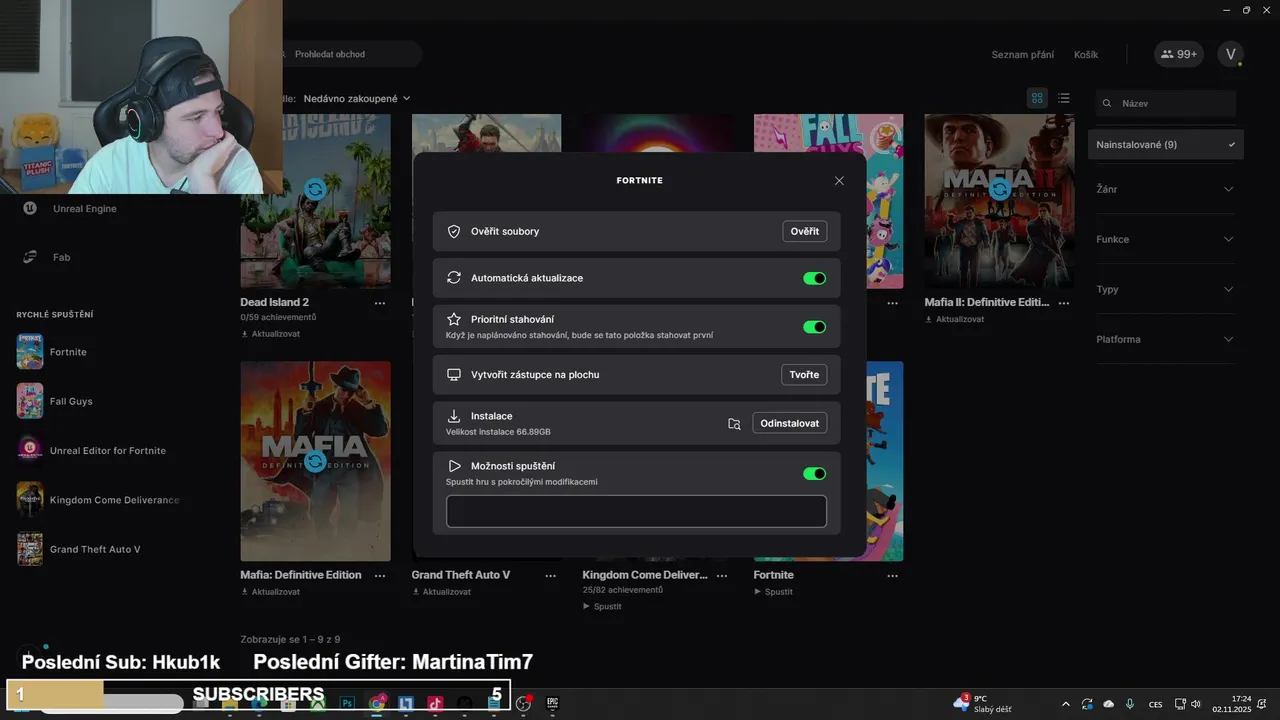
Task: Click the Dead Island 2 game title
Action: [274, 302]
